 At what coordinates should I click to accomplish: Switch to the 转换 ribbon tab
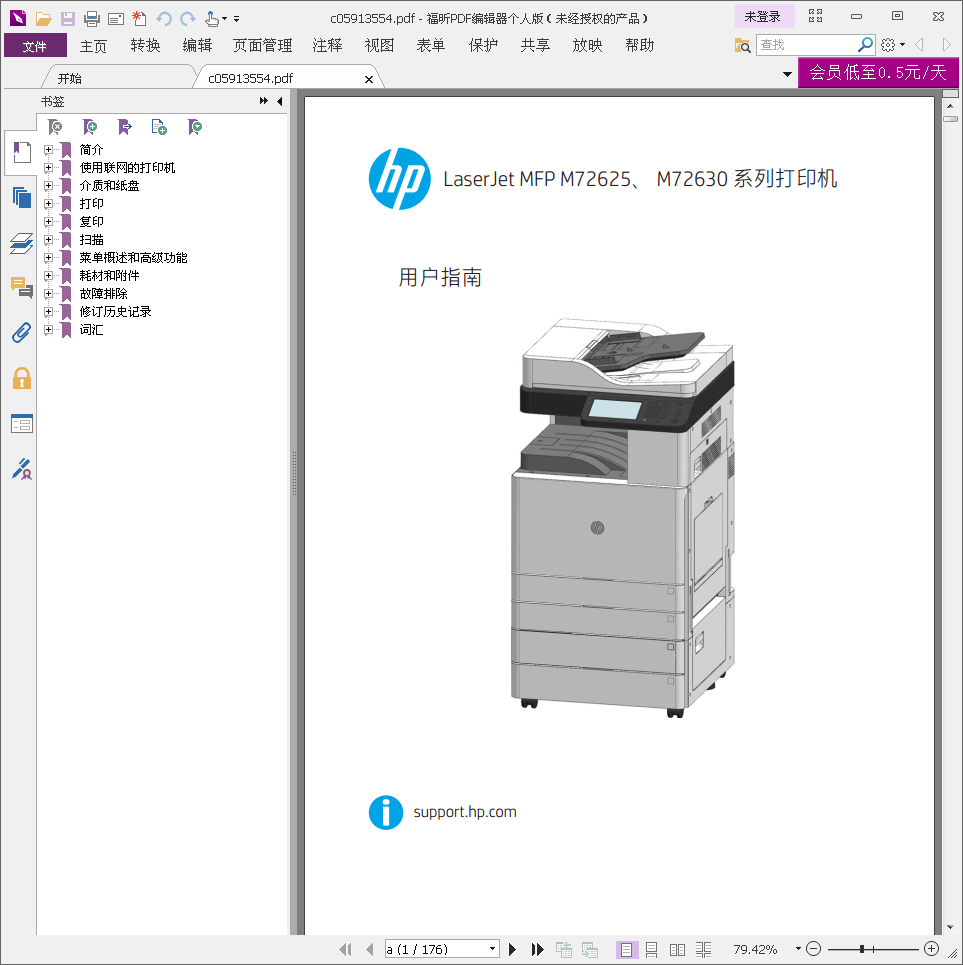pos(145,46)
